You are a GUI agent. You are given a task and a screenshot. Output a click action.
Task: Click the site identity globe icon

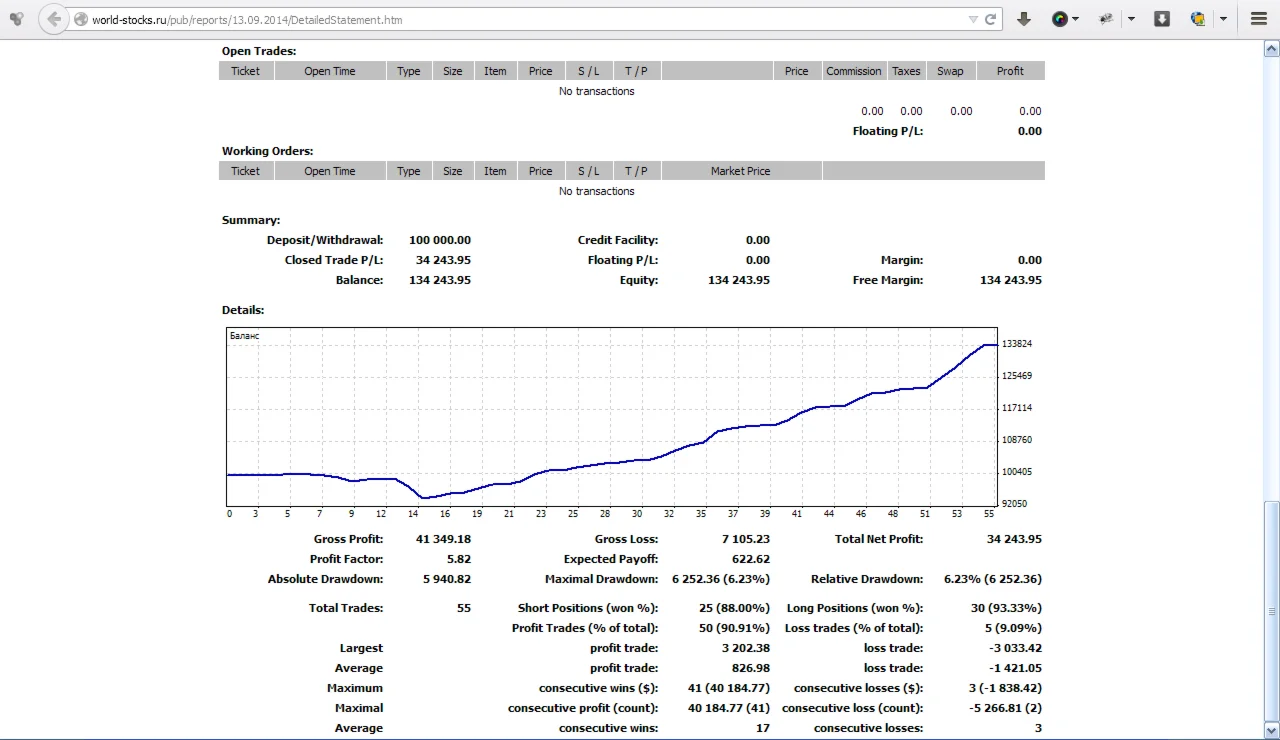pyautogui.click(x=81, y=19)
